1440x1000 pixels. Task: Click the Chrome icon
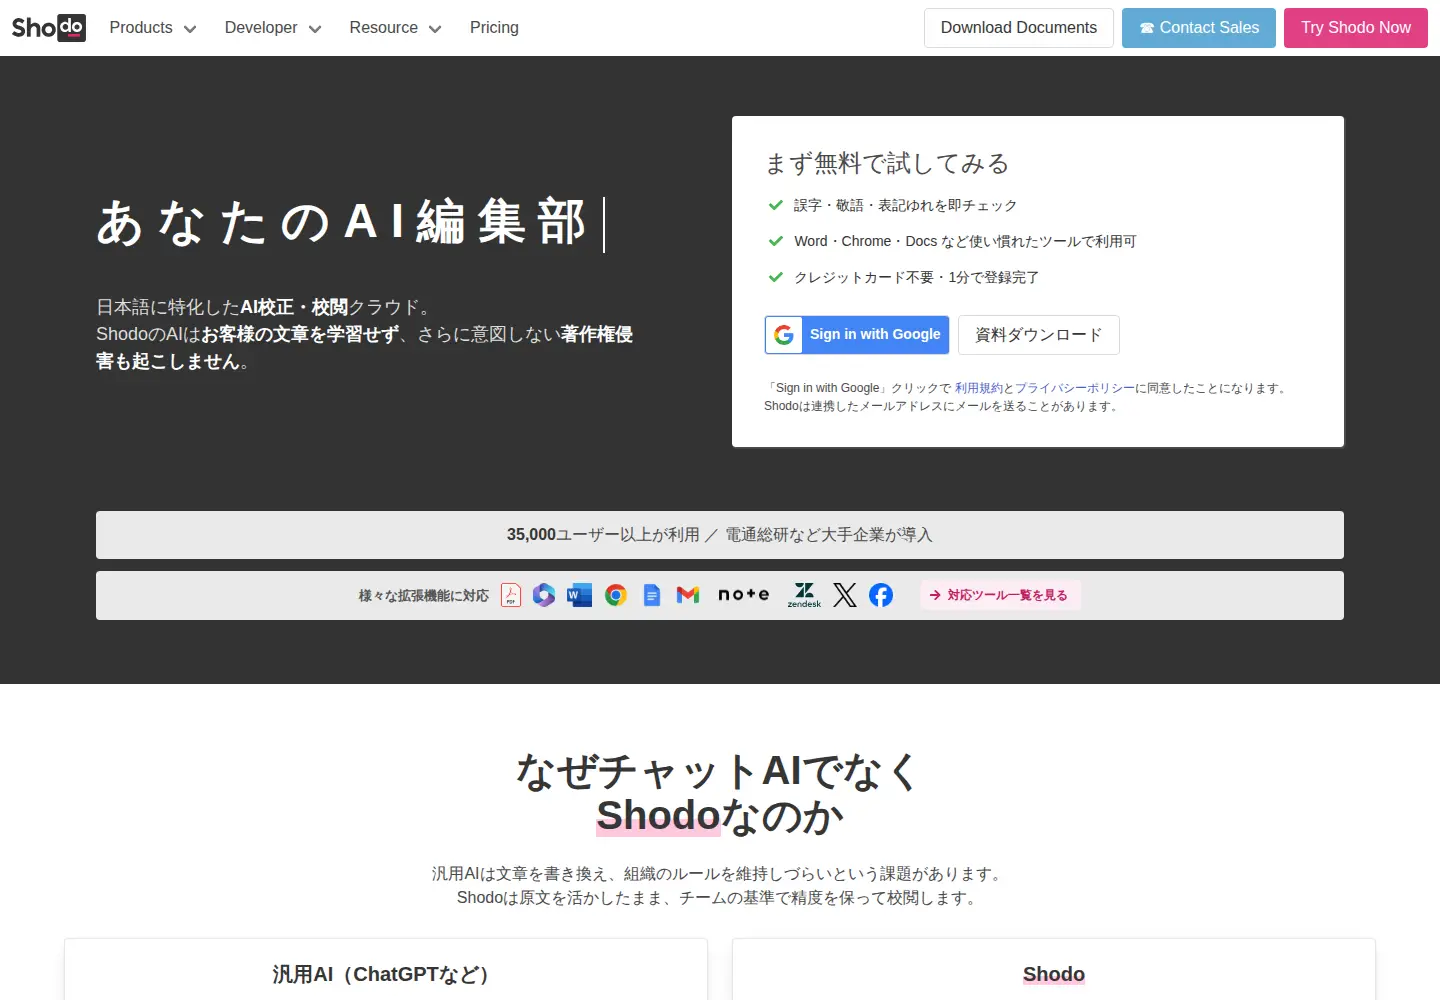(x=616, y=595)
